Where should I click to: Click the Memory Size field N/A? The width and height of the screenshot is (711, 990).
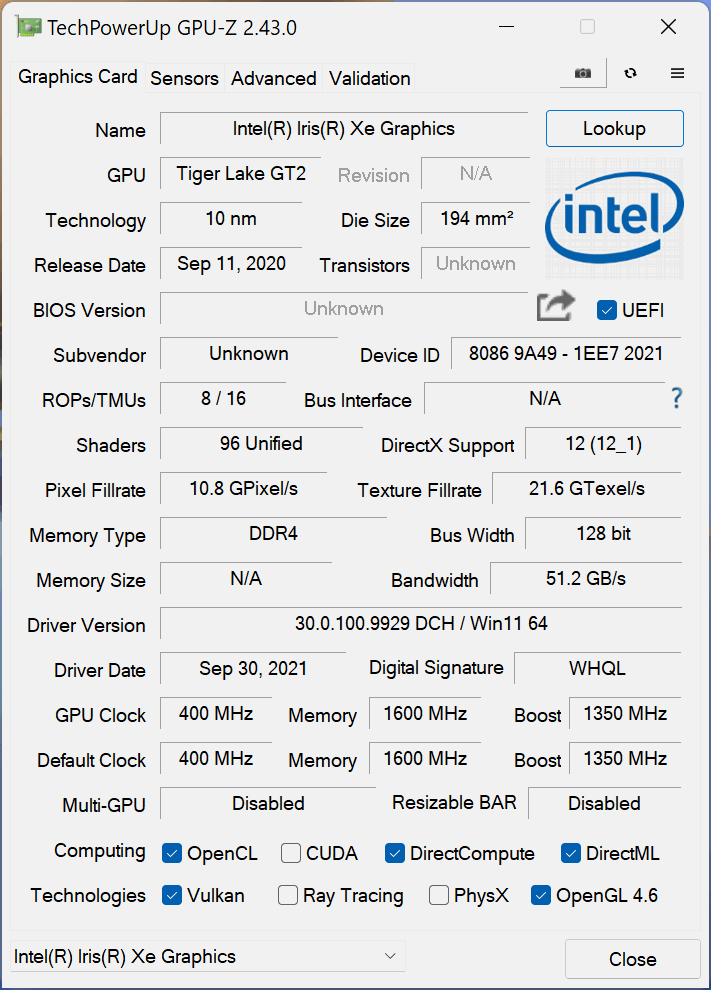pyautogui.click(x=246, y=578)
